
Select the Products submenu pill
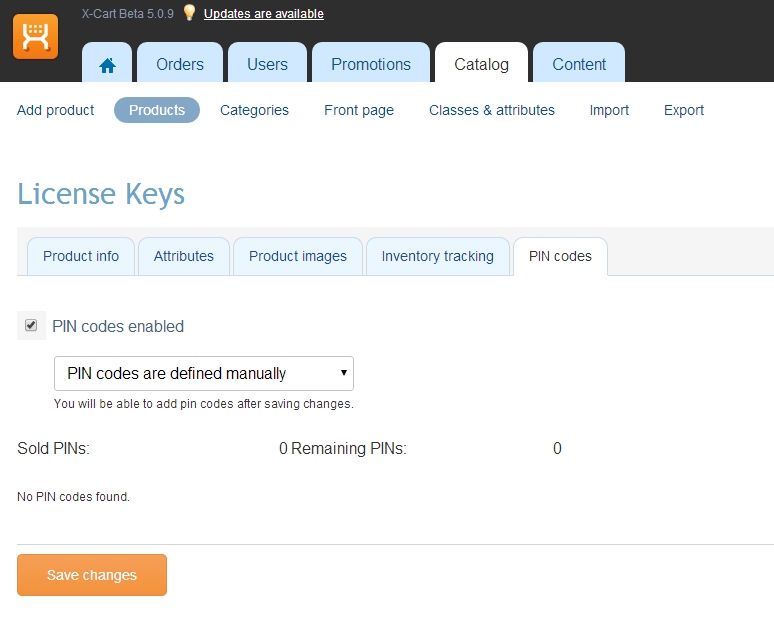[157, 110]
